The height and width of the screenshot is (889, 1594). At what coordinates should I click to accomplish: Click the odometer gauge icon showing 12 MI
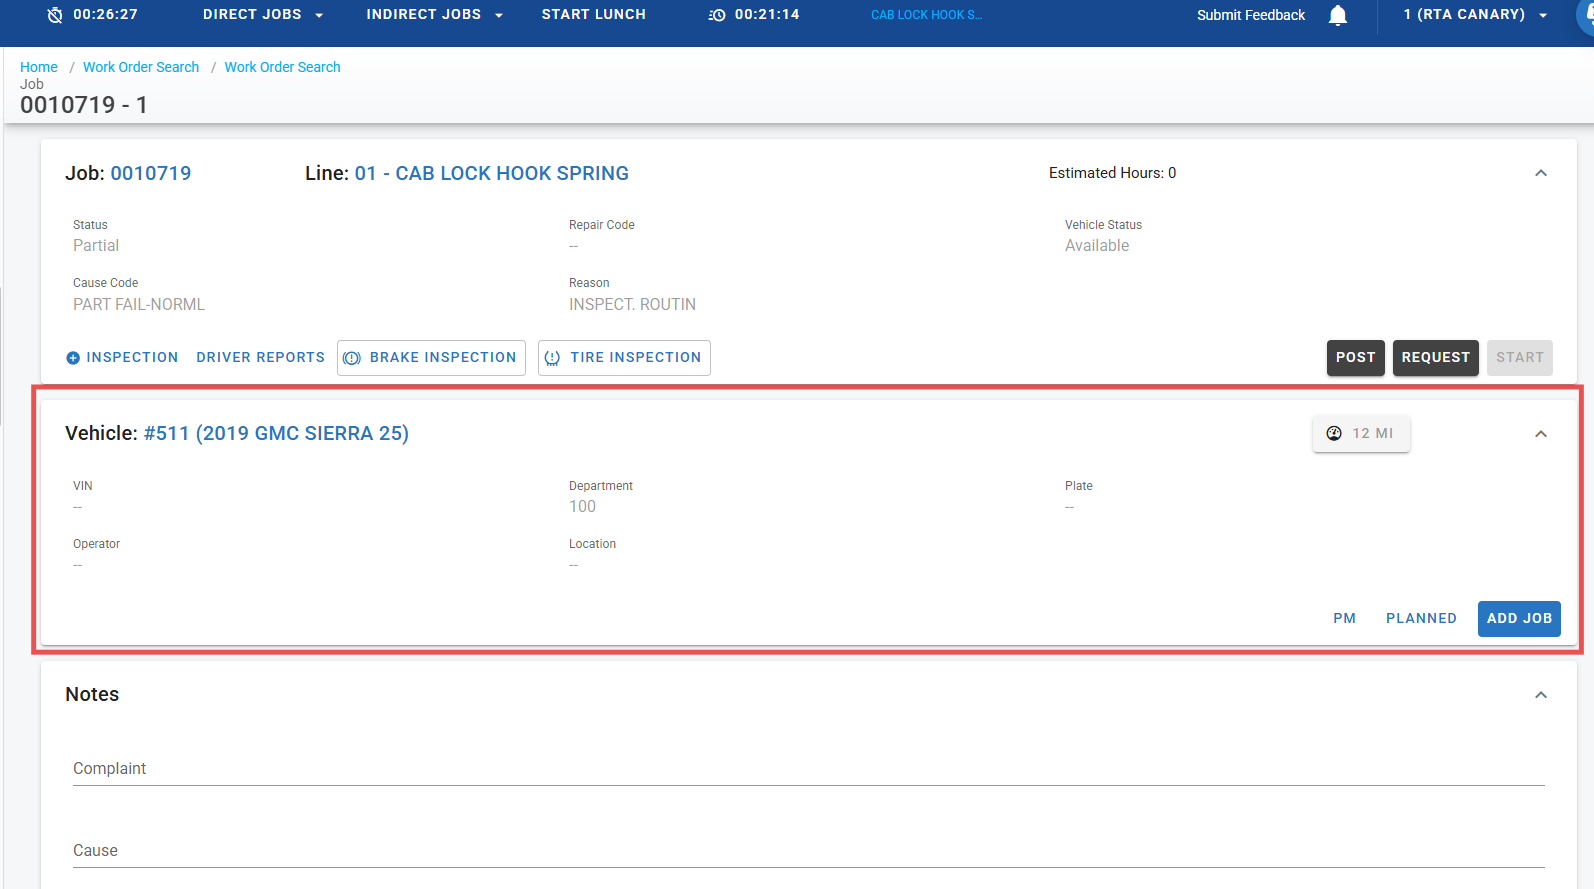[1334, 433]
